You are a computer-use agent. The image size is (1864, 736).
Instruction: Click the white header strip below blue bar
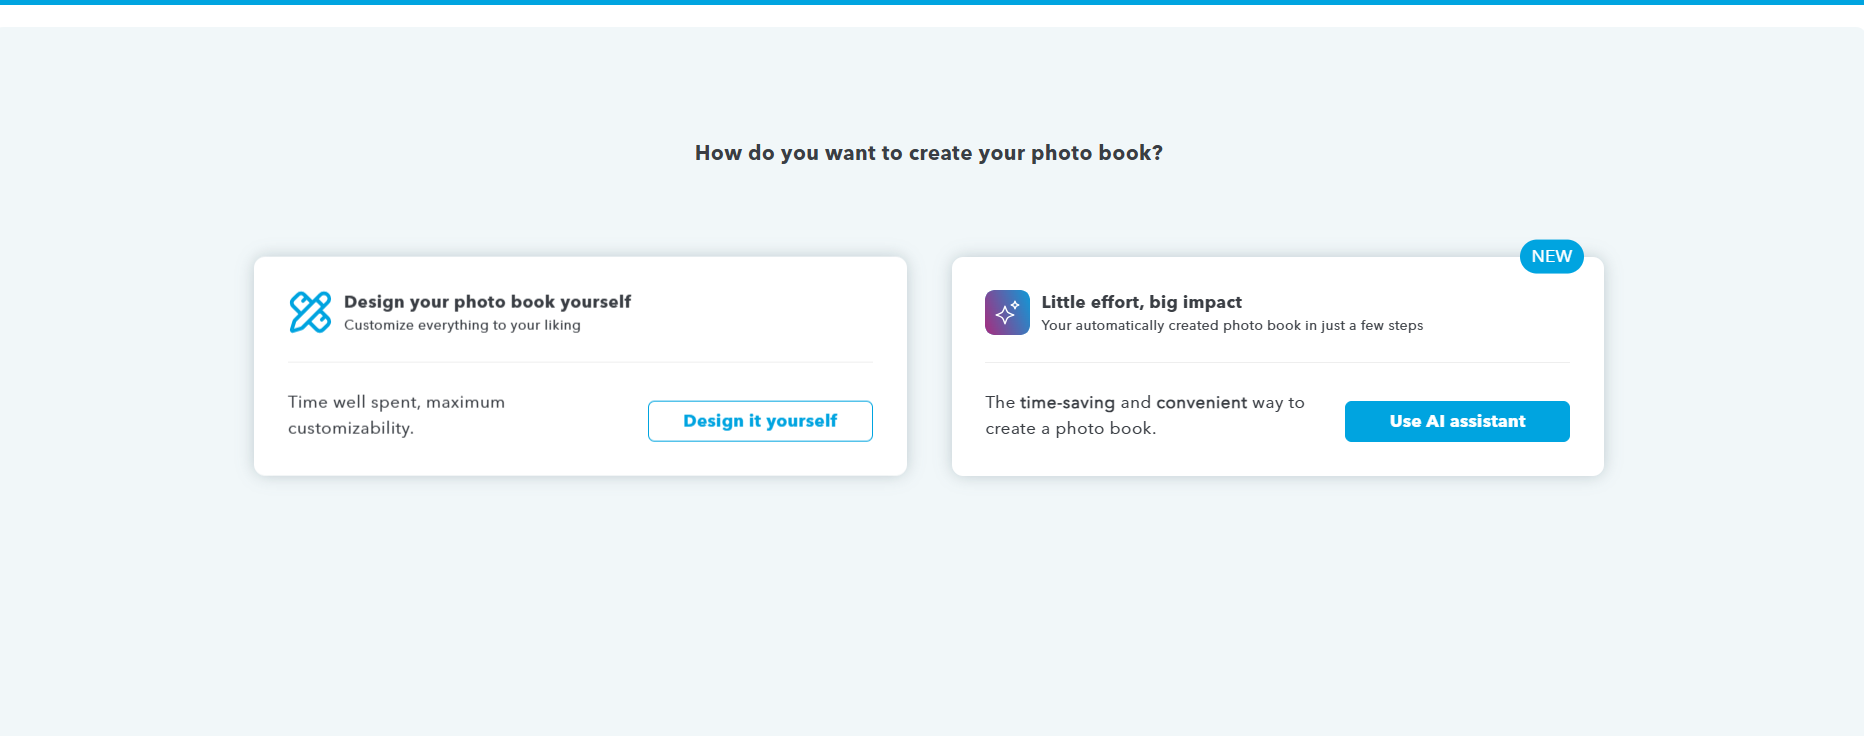pos(932,16)
